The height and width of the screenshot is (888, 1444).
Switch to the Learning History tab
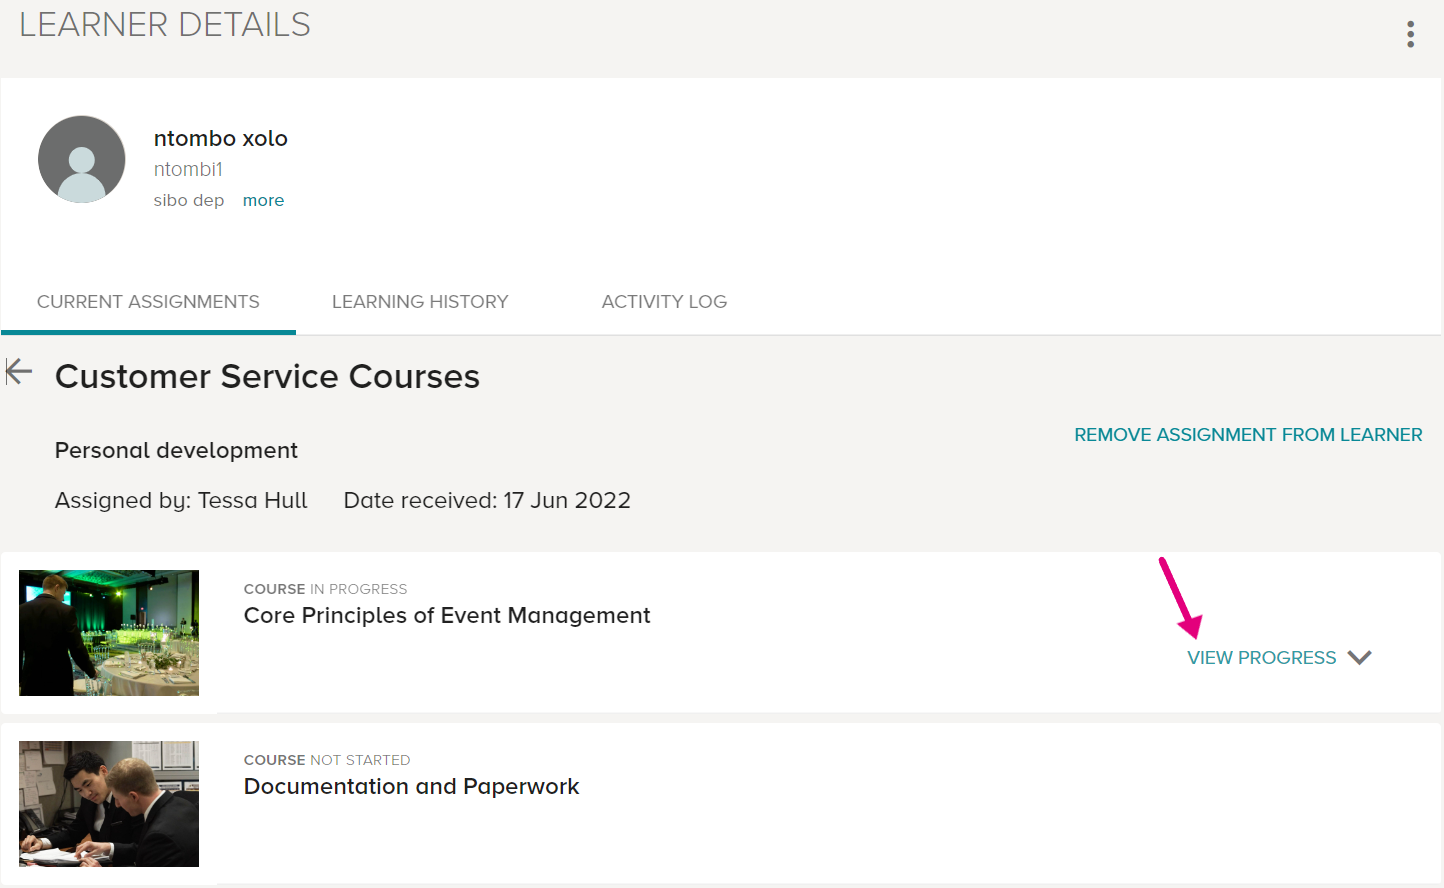(420, 302)
